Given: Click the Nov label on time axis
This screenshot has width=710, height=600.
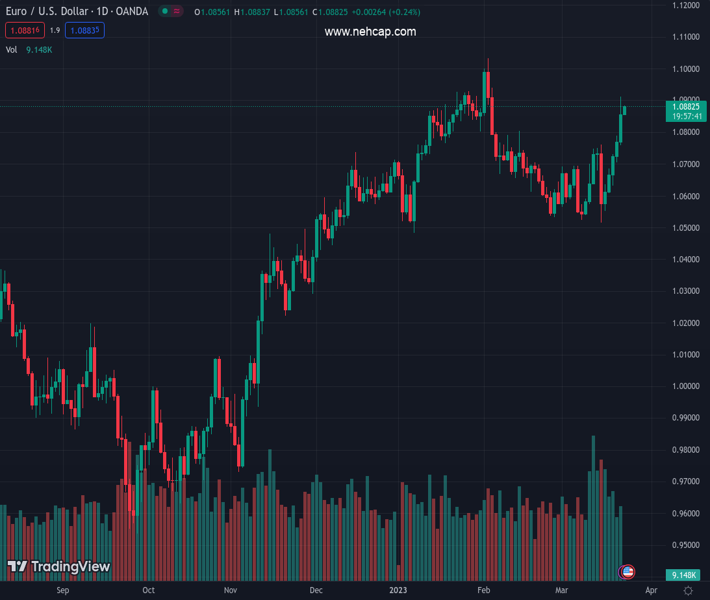Looking at the screenshot, I should (231, 591).
